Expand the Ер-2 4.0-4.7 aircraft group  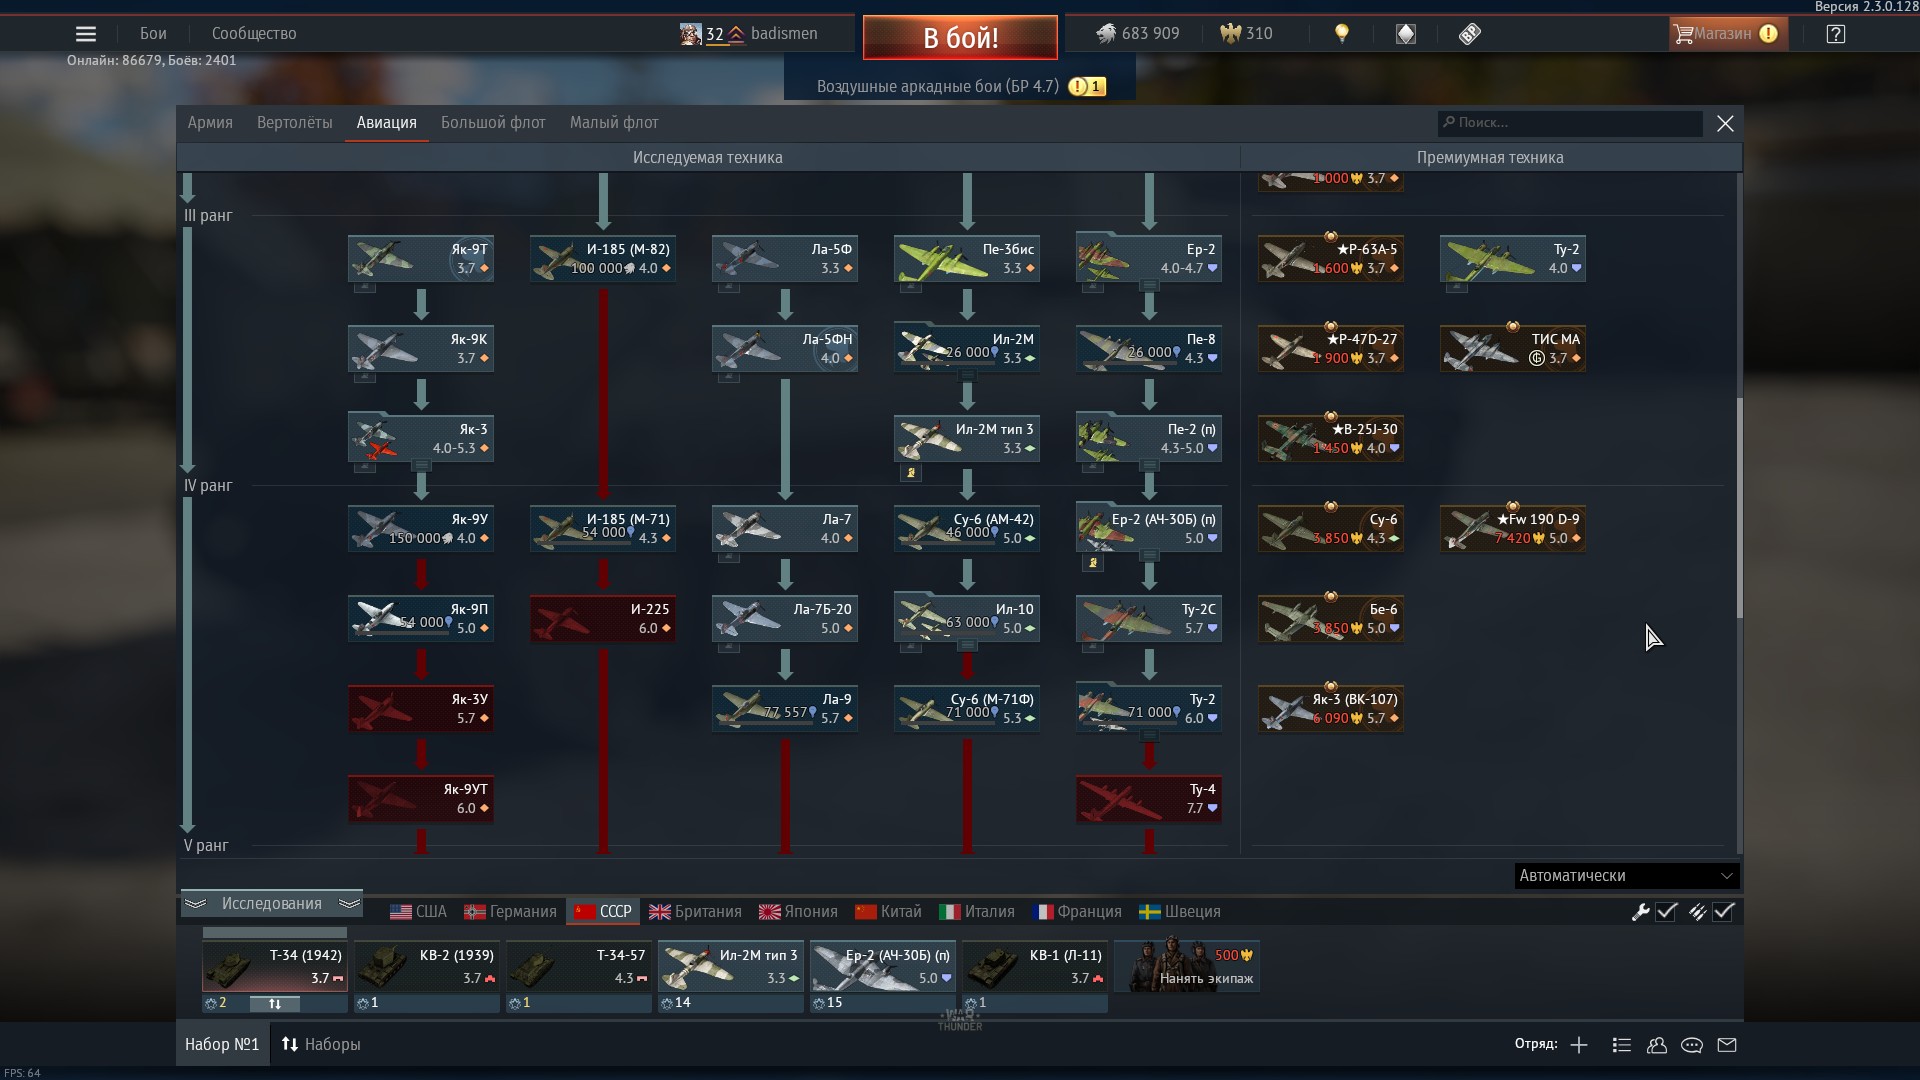click(1149, 259)
